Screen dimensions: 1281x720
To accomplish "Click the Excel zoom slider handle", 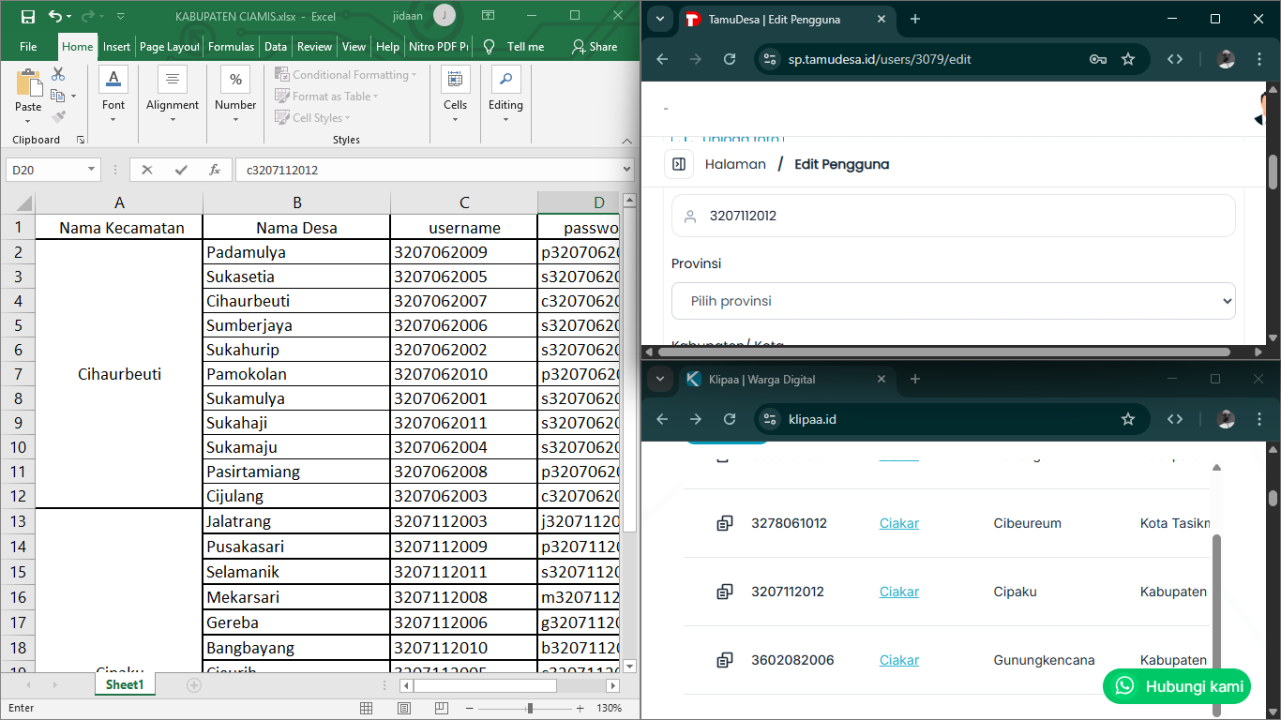I will [530, 708].
